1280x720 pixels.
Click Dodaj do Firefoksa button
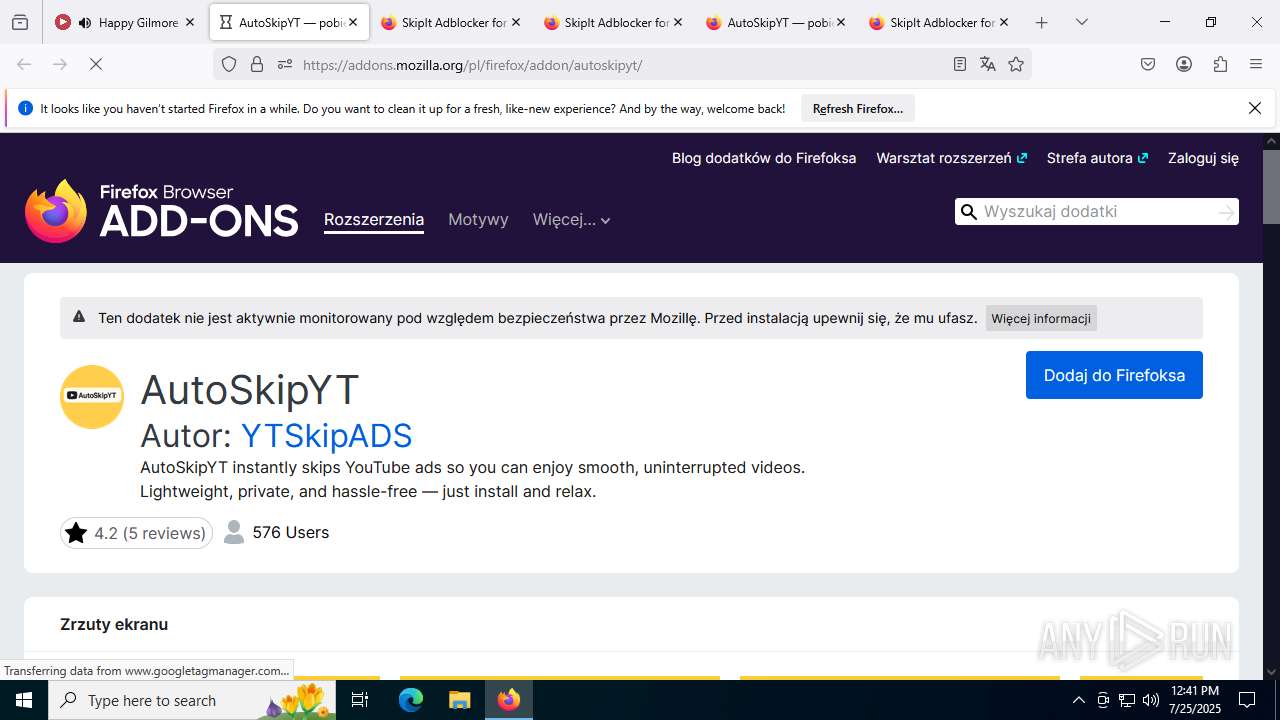click(x=1114, y=375)
